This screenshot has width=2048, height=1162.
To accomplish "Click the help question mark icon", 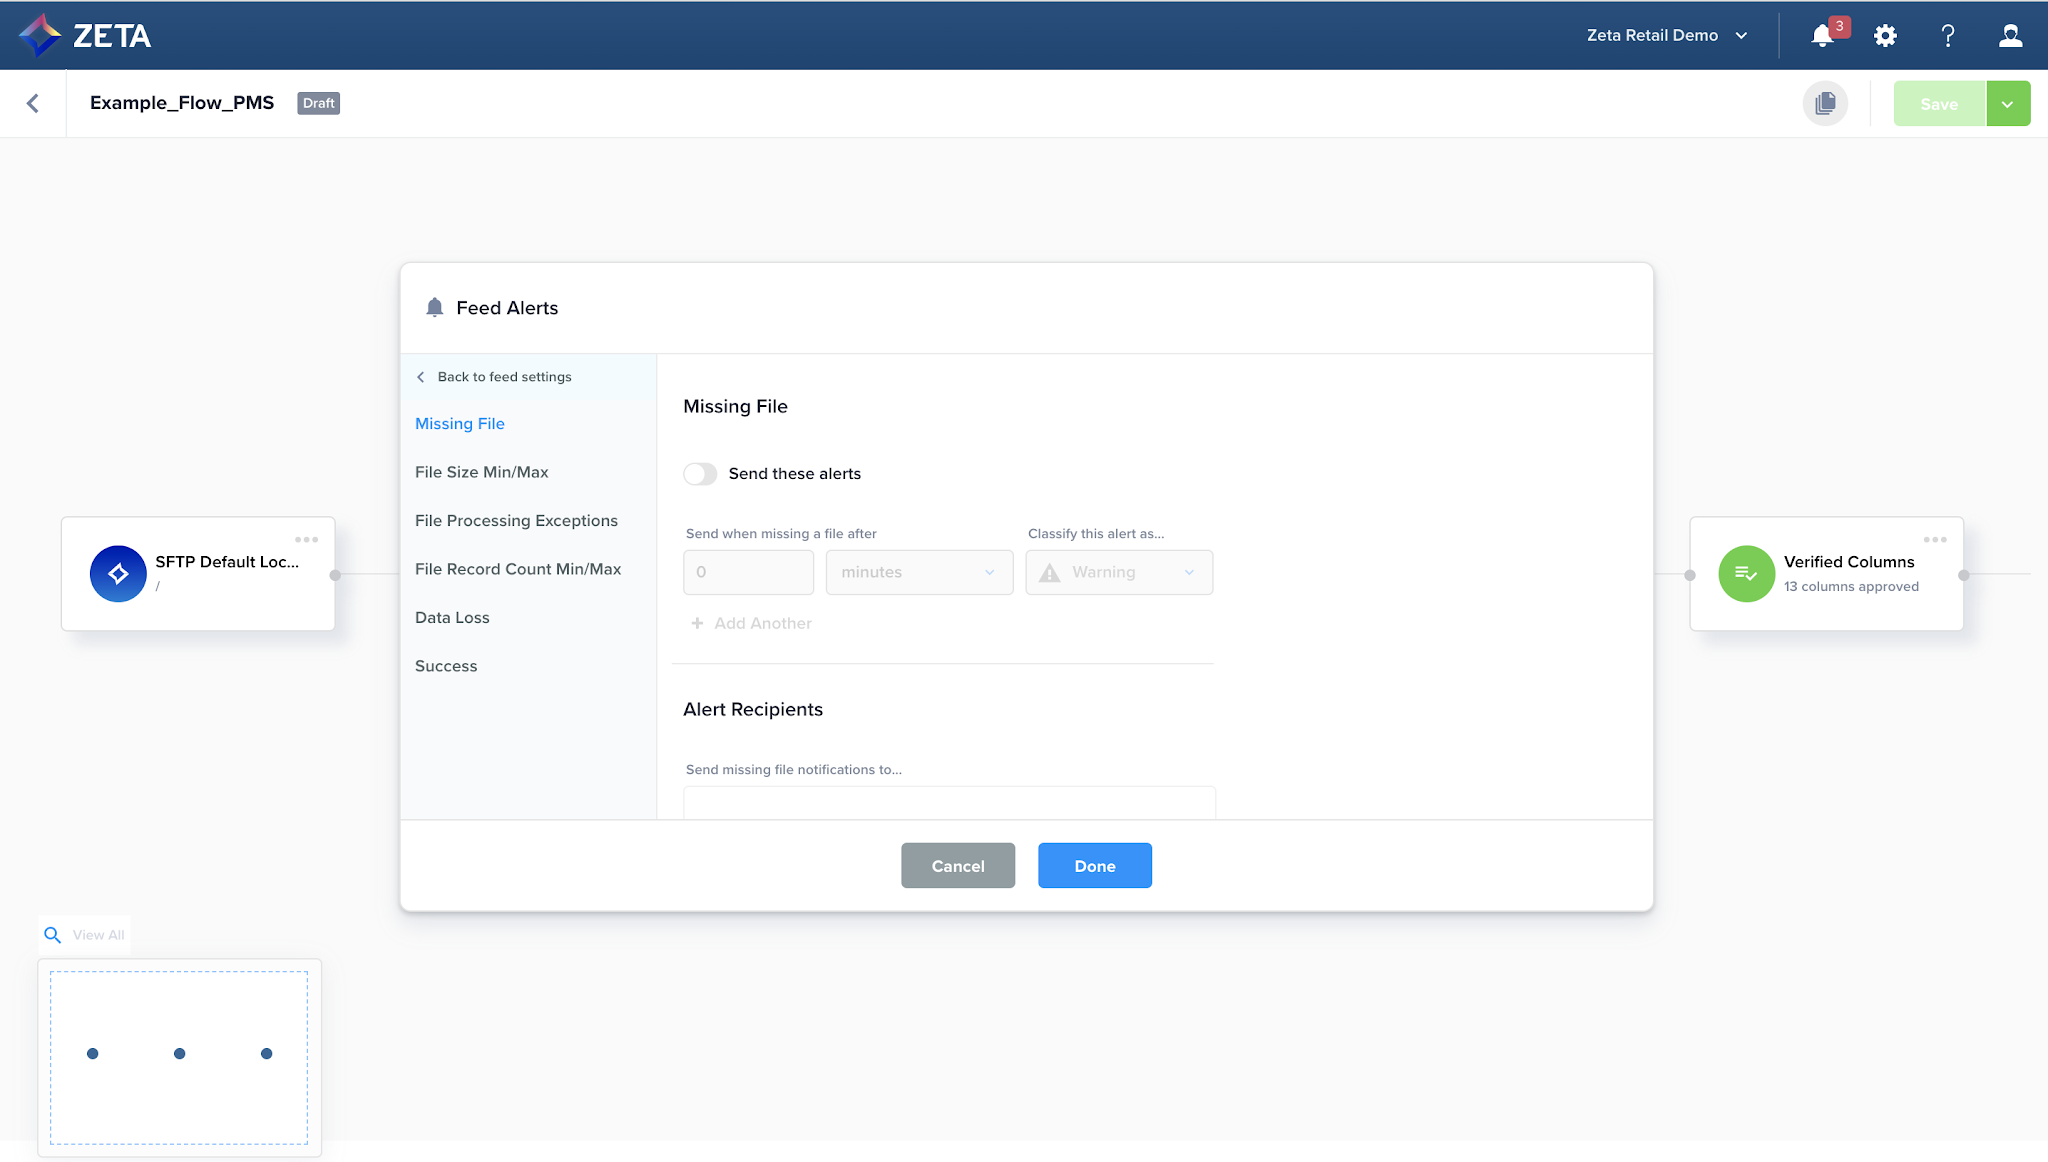I will pos(1947,36).
